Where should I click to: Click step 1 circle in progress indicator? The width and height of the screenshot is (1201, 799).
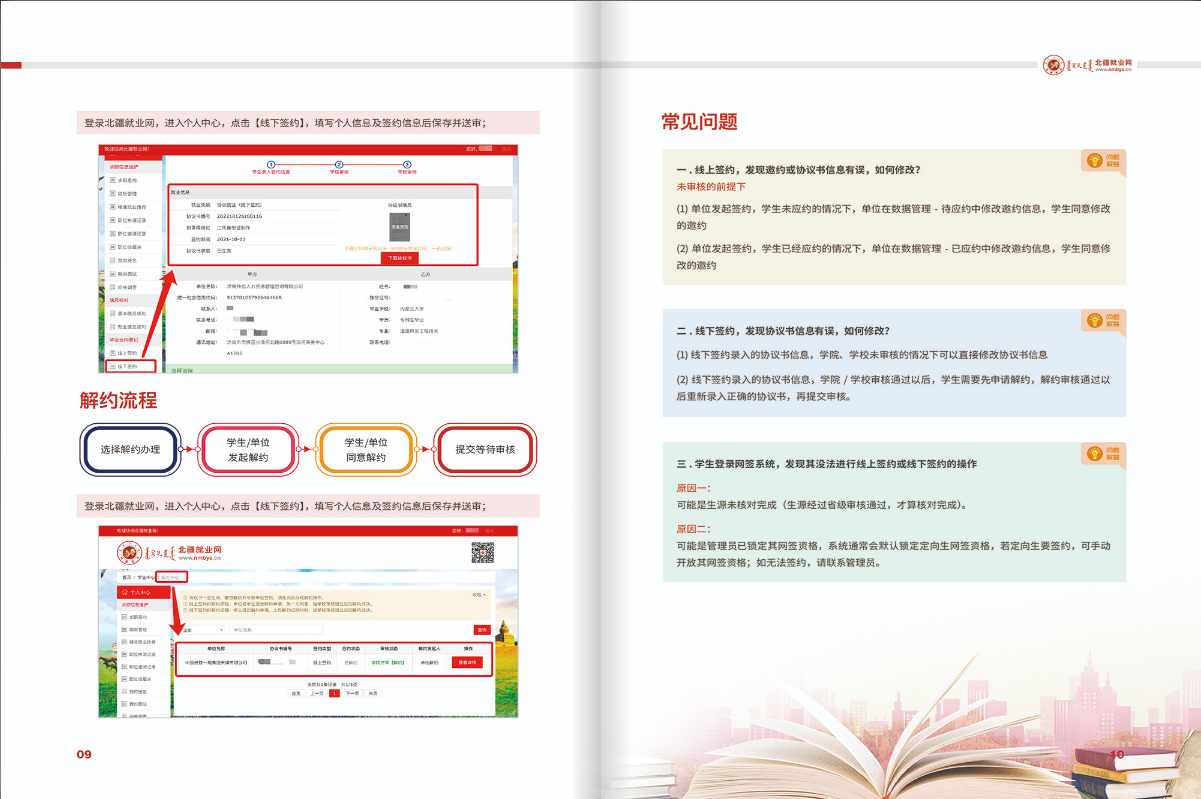[x=270, y=164]
